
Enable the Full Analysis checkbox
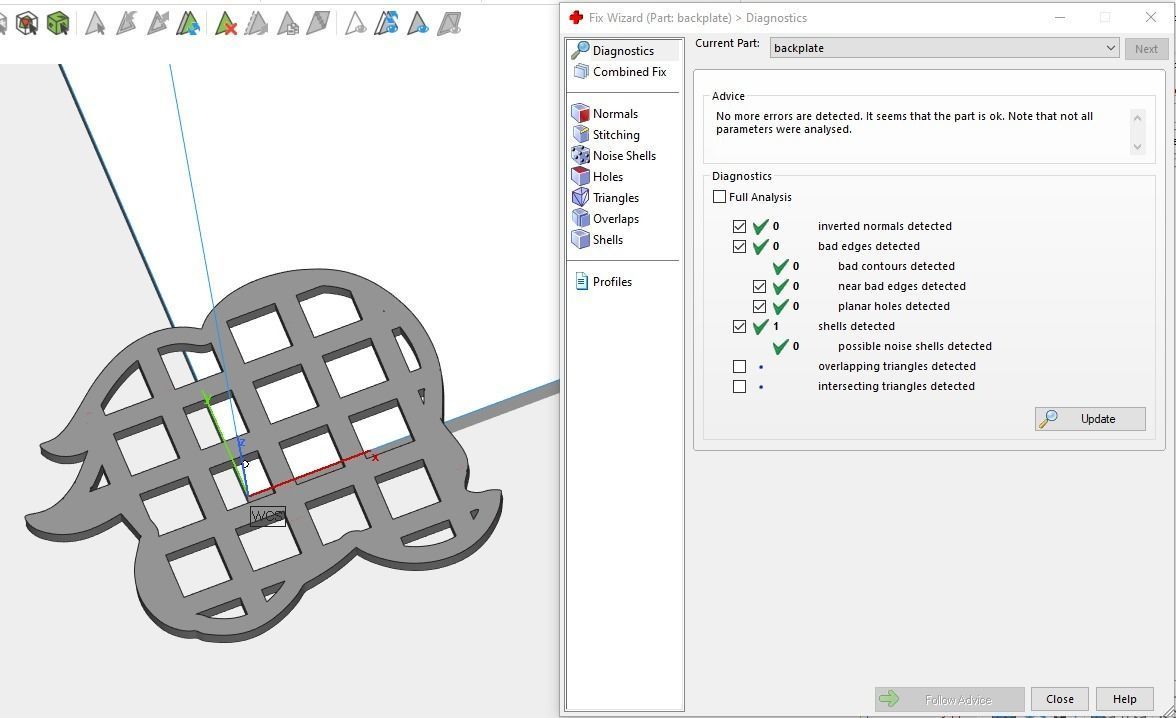click(x=719, y=197)
